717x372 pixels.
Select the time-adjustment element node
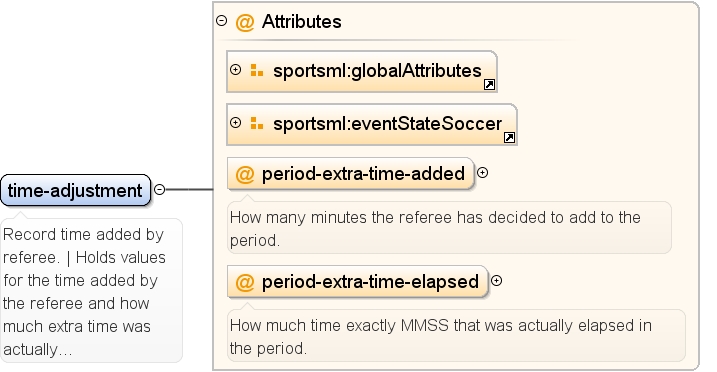75,190
